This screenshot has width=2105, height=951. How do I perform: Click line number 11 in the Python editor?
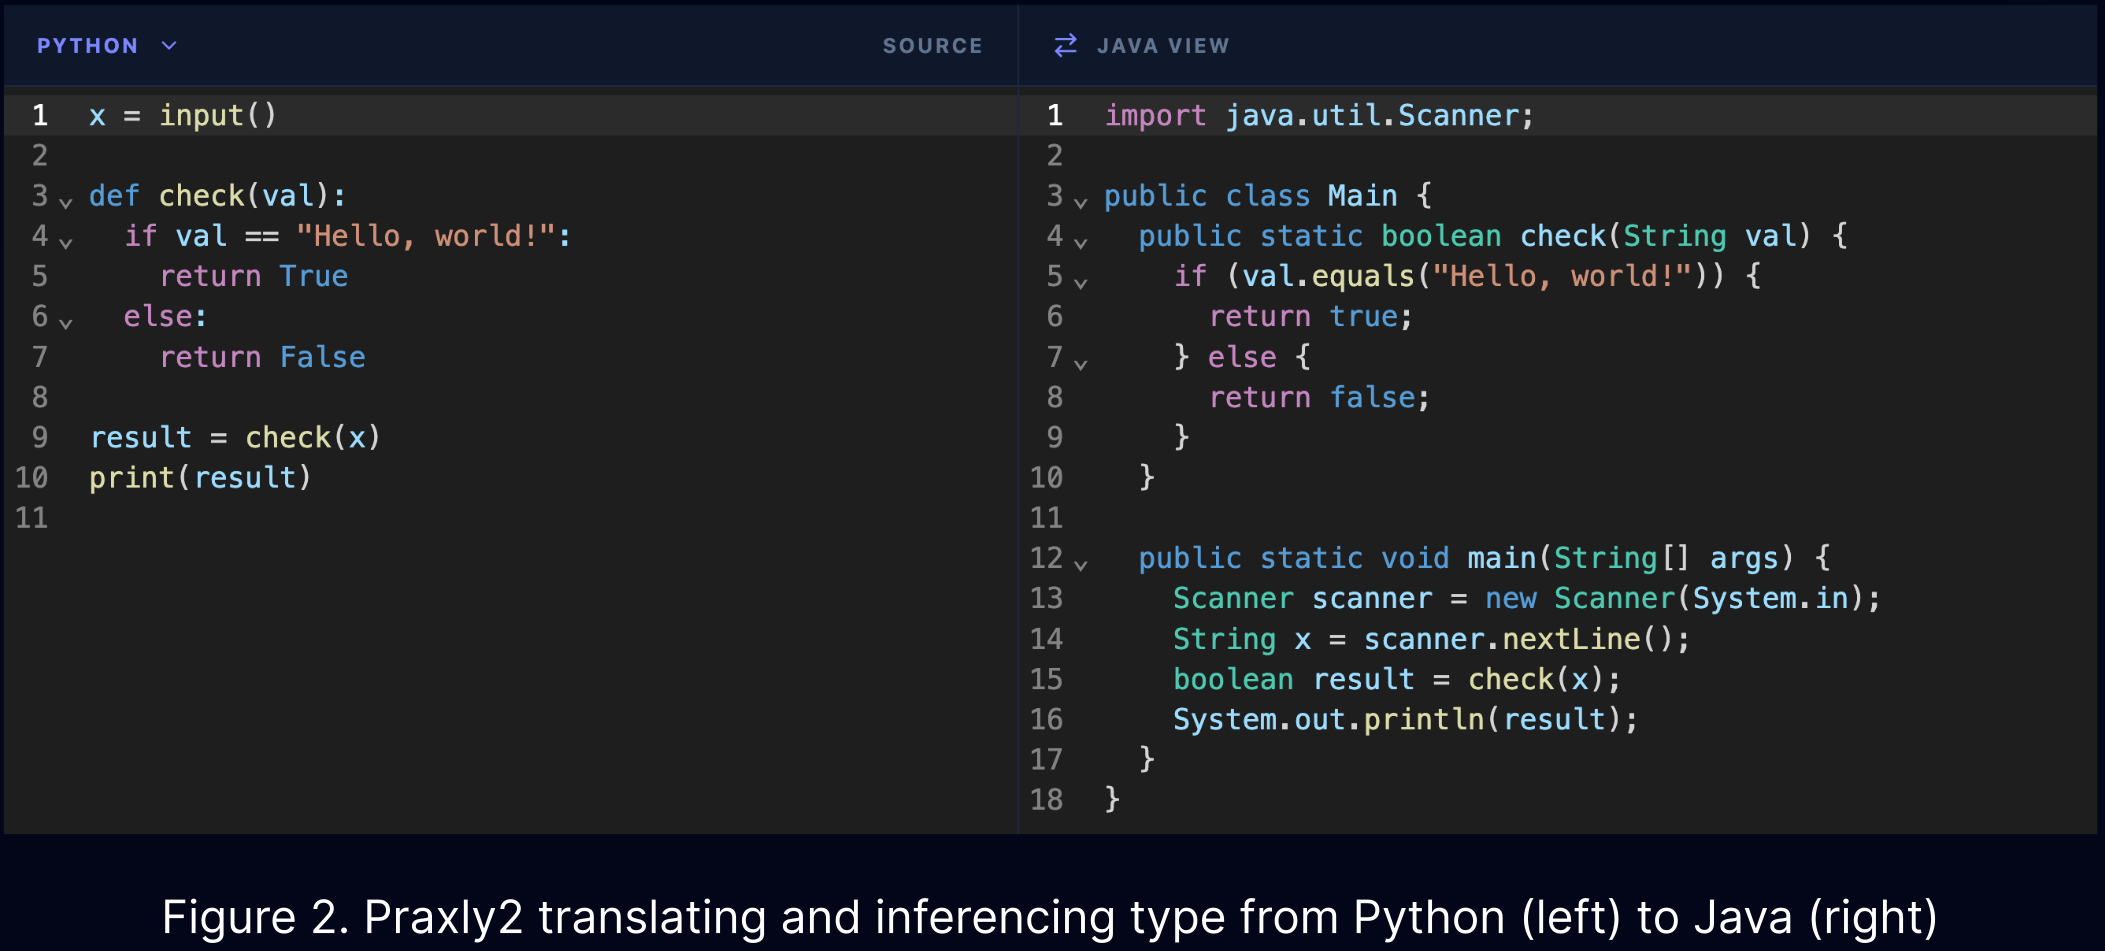click(31, 518)
